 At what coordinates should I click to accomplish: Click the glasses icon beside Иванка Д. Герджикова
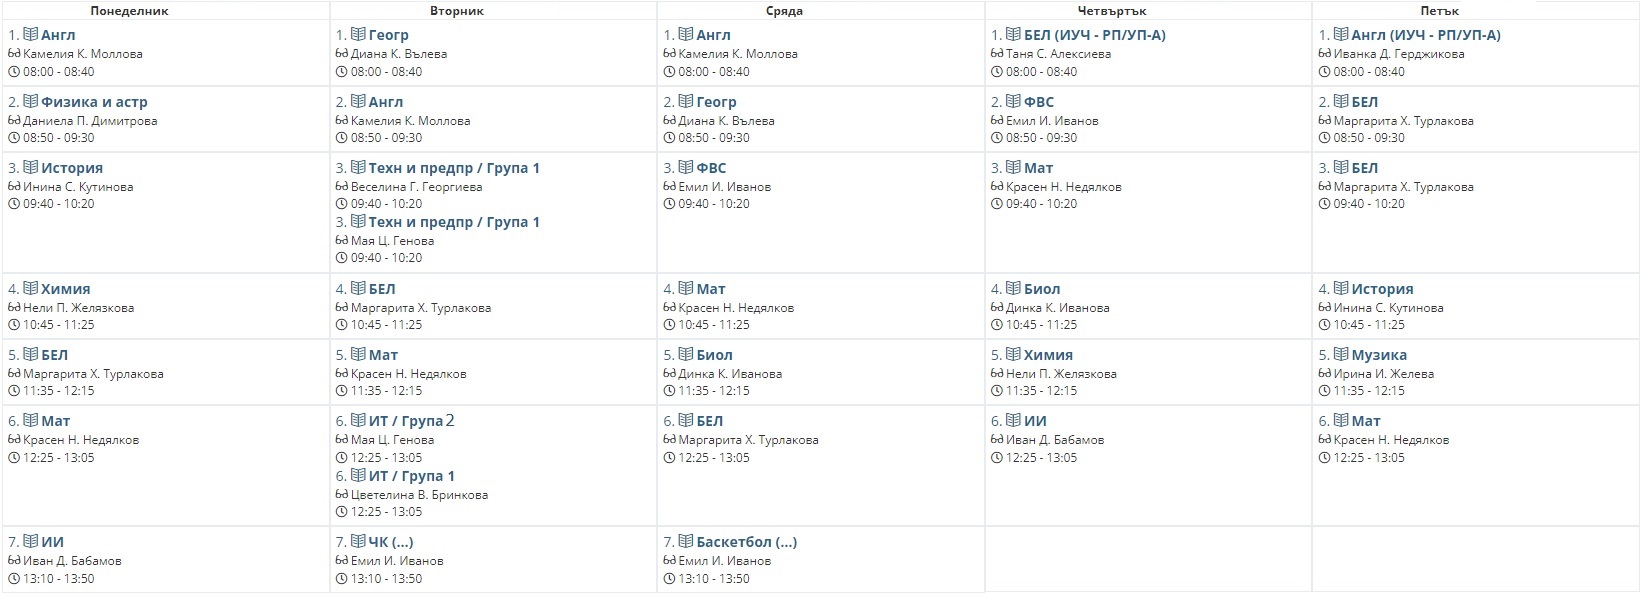pos(1325,54)
